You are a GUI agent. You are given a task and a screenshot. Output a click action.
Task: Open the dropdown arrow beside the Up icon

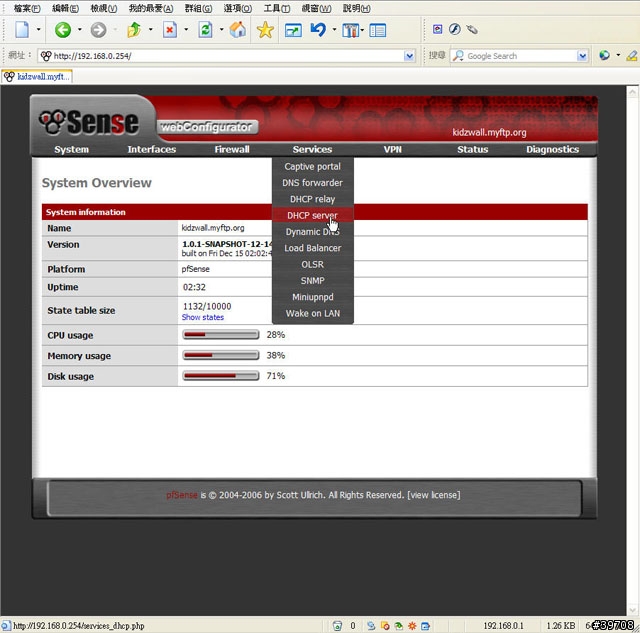pos(151,29)
